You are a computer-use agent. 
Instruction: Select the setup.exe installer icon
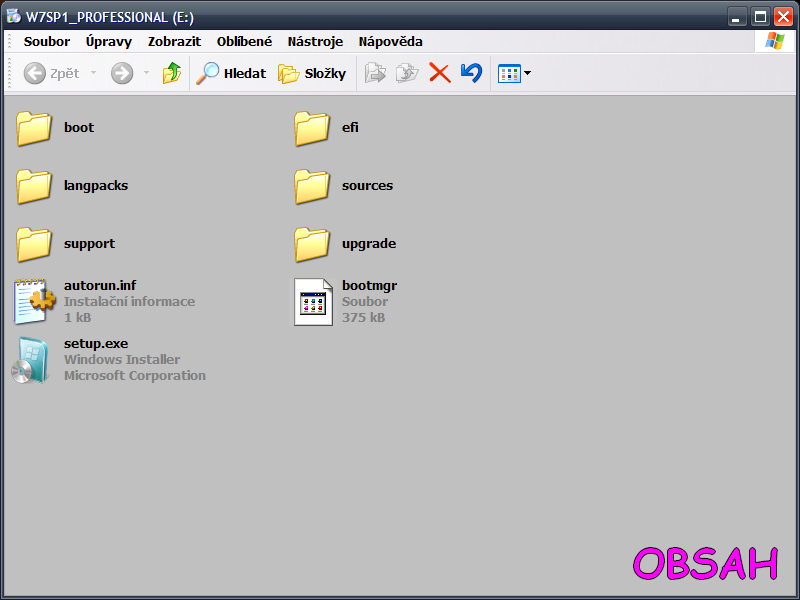pyautogui.click(x=31, y=360)
